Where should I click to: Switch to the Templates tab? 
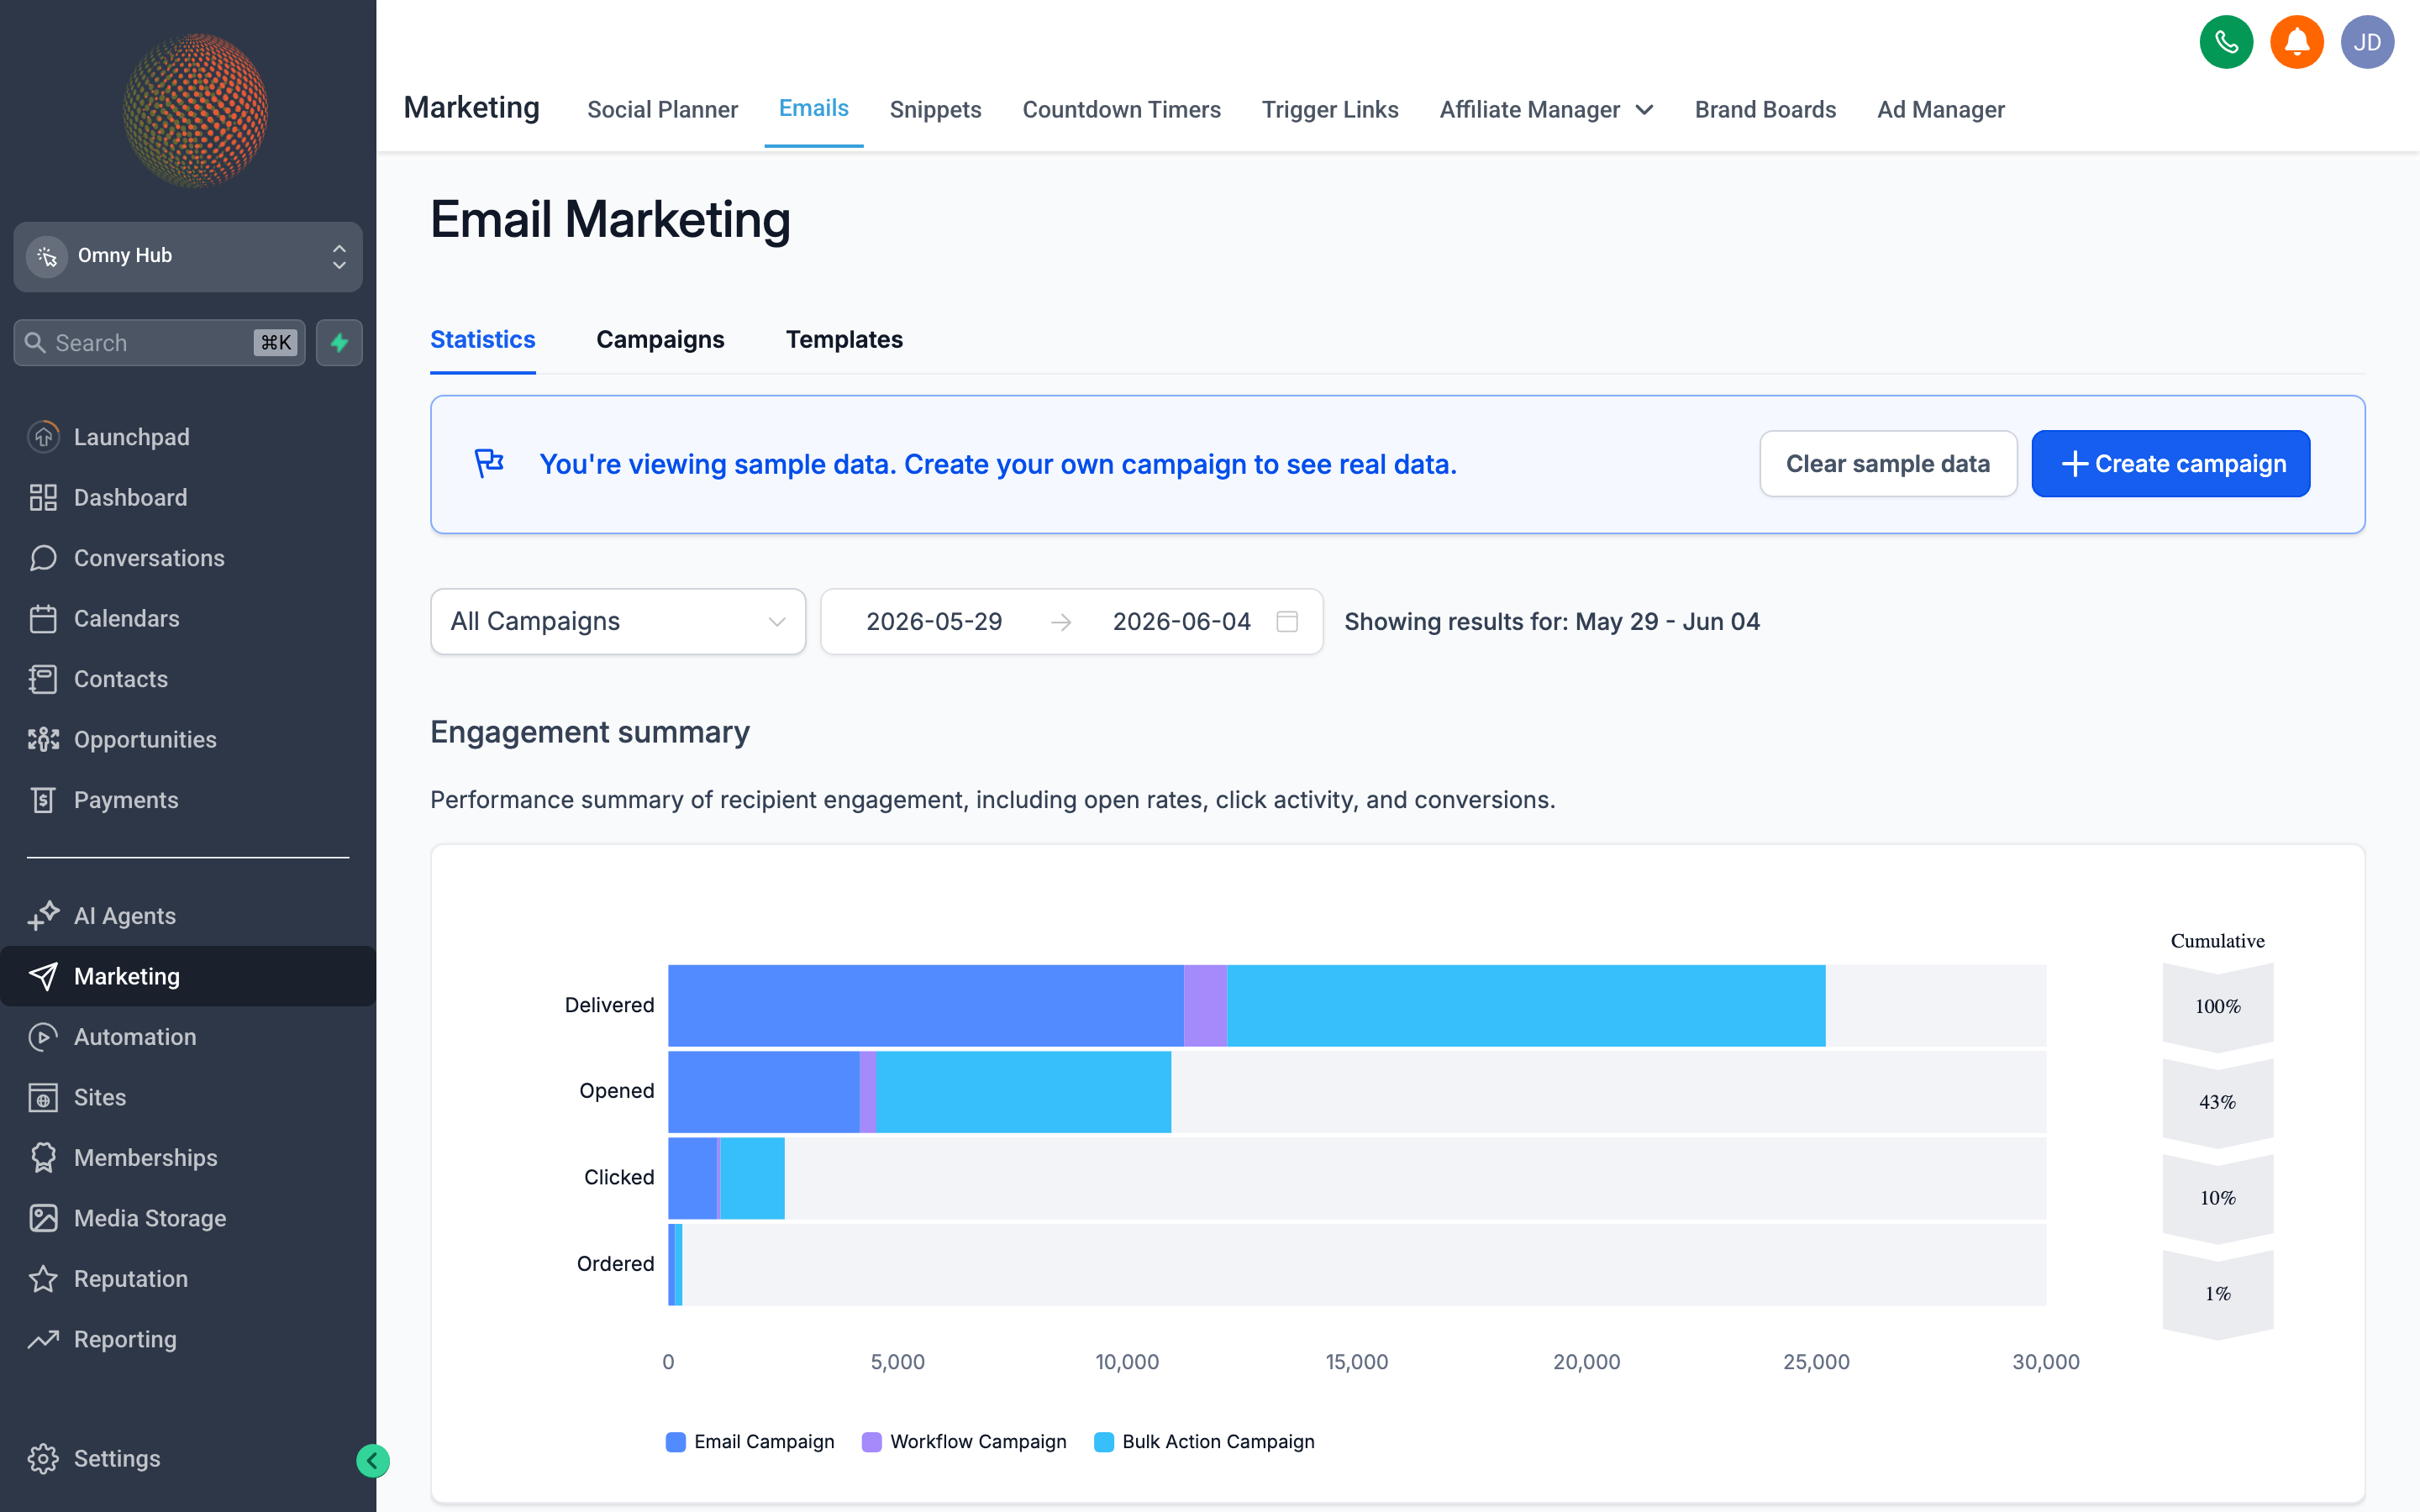coord(844,340)
